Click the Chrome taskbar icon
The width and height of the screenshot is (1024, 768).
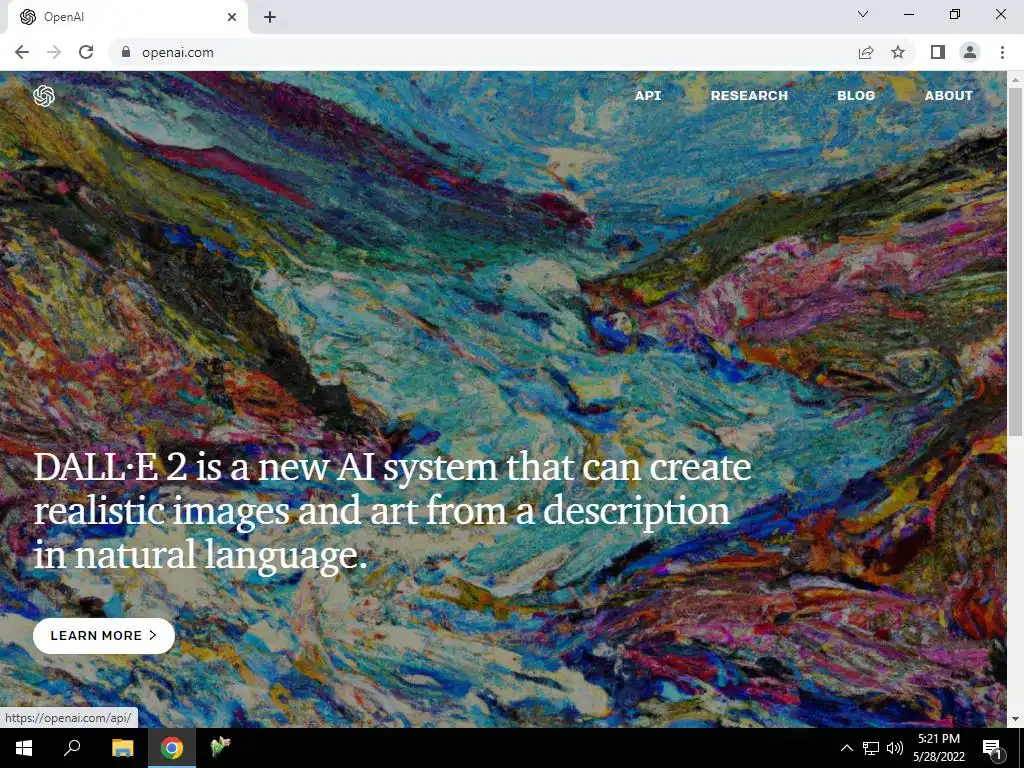click(172, 748)
